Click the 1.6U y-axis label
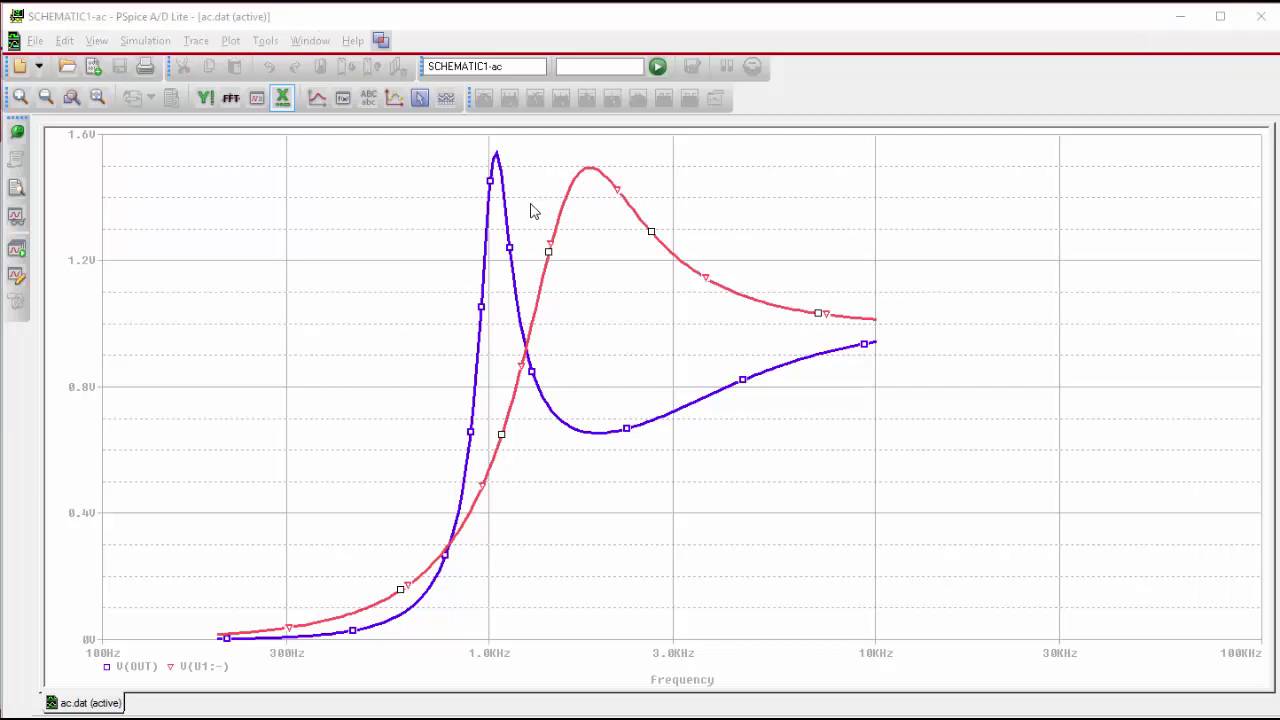Screen dimensions: 1280x720 82,134
